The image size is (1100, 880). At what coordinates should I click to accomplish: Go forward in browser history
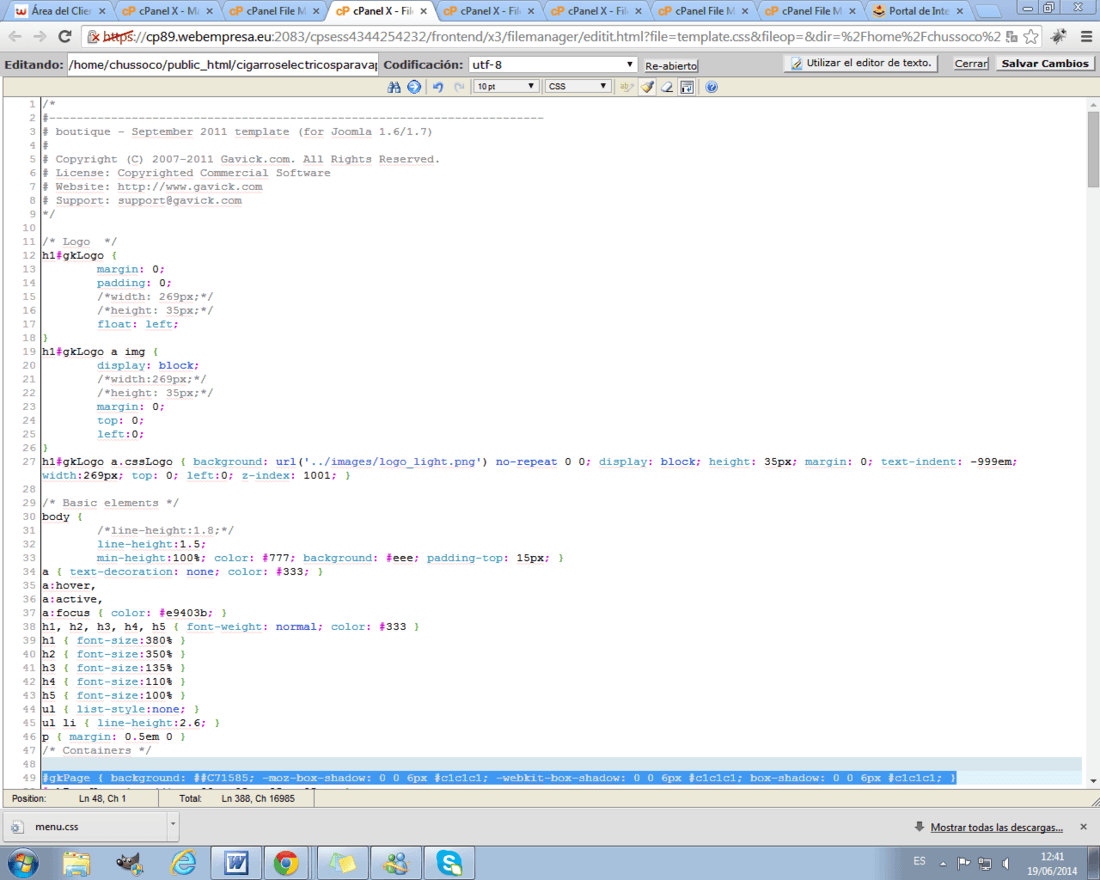pyautogui.click(x=40, y=36)
